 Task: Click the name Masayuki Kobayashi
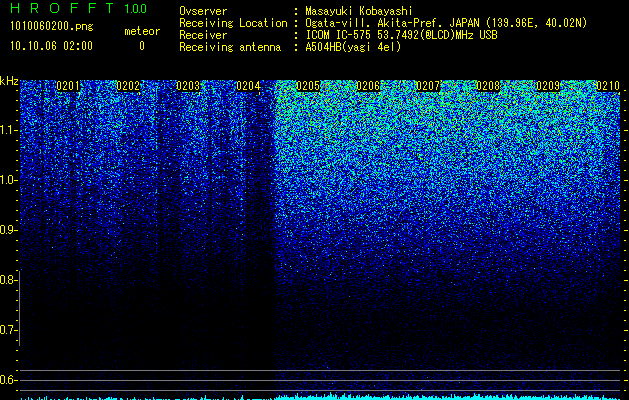[x=359, y=11]
